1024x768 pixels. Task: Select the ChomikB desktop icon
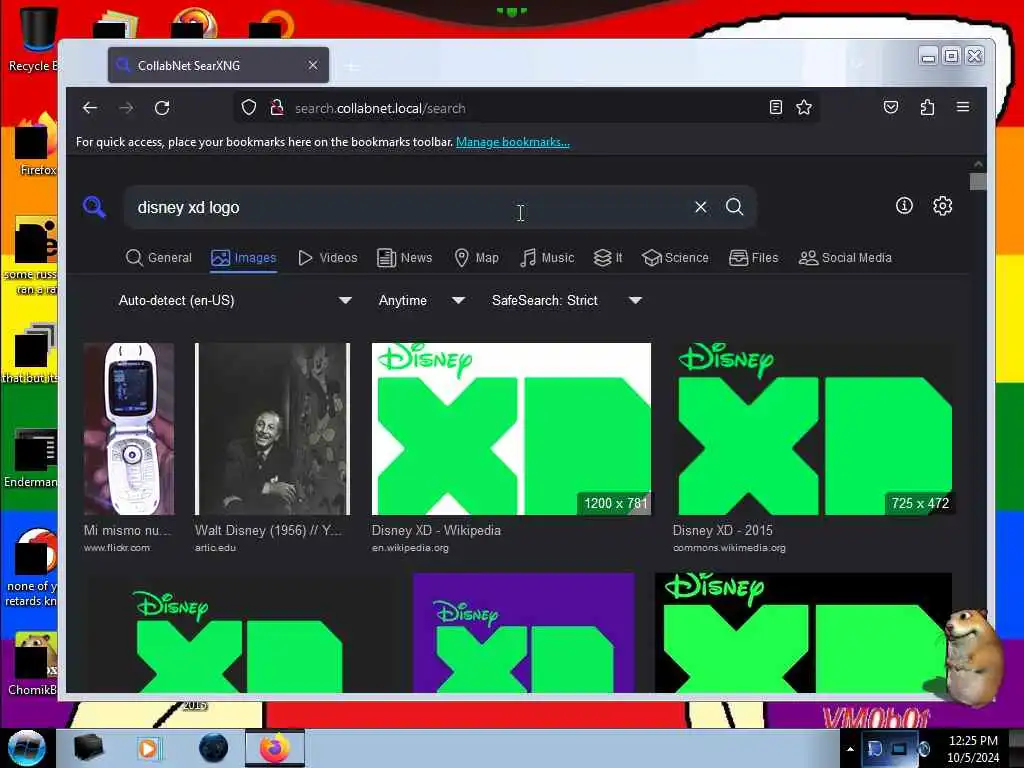[x=31, y=663]
